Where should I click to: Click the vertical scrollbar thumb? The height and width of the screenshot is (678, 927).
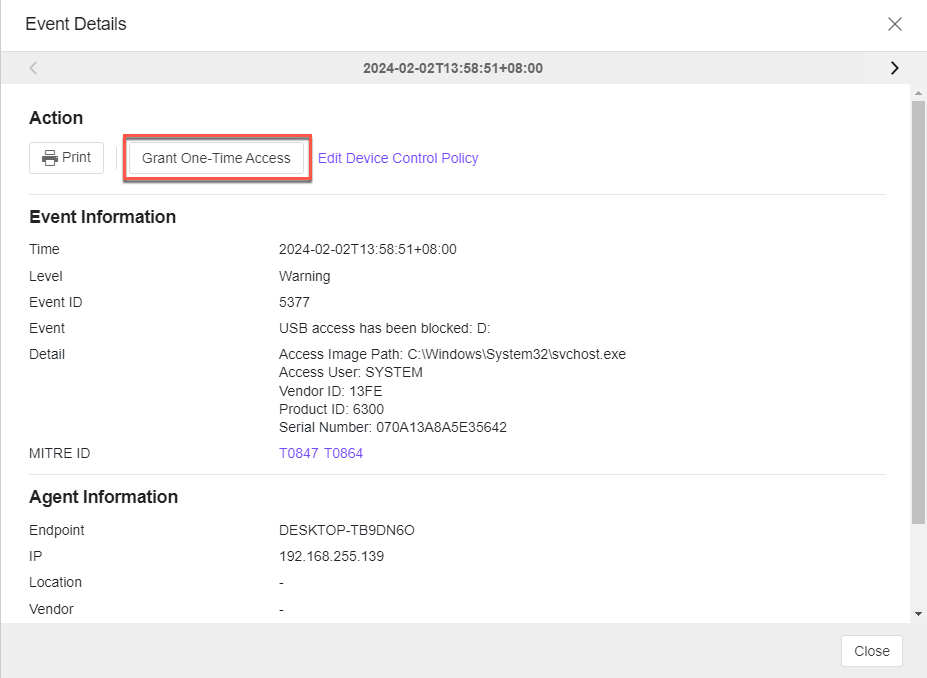pyautogui.click(x=918, y=310)
